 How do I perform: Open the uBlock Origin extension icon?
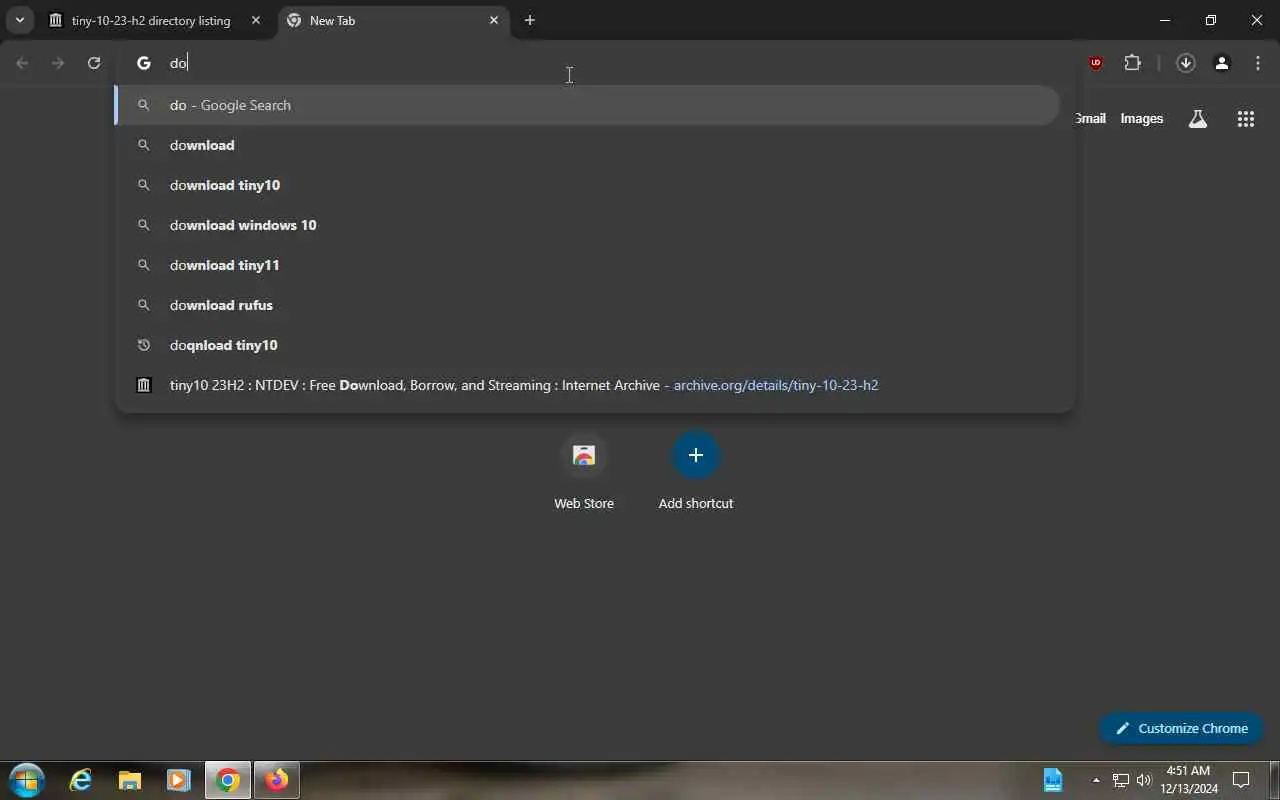pyautogui.click(x=1096, y=63)
